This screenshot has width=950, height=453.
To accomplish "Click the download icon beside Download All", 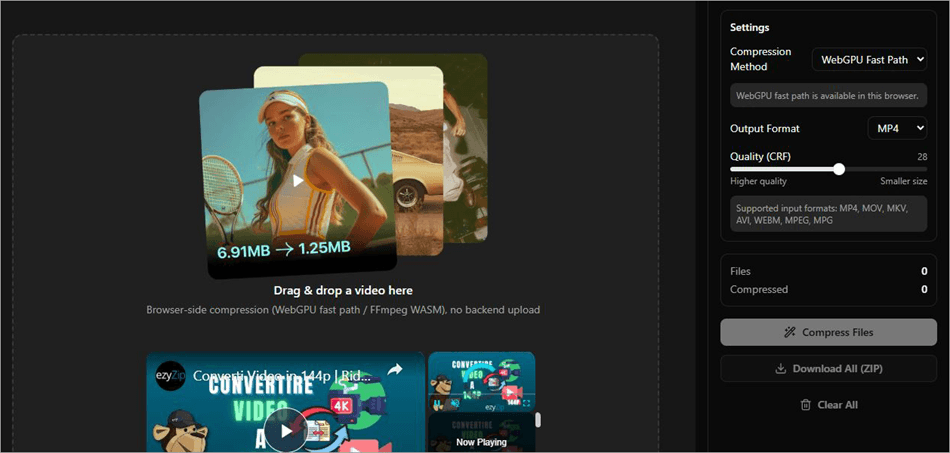I will click(780, 368).
